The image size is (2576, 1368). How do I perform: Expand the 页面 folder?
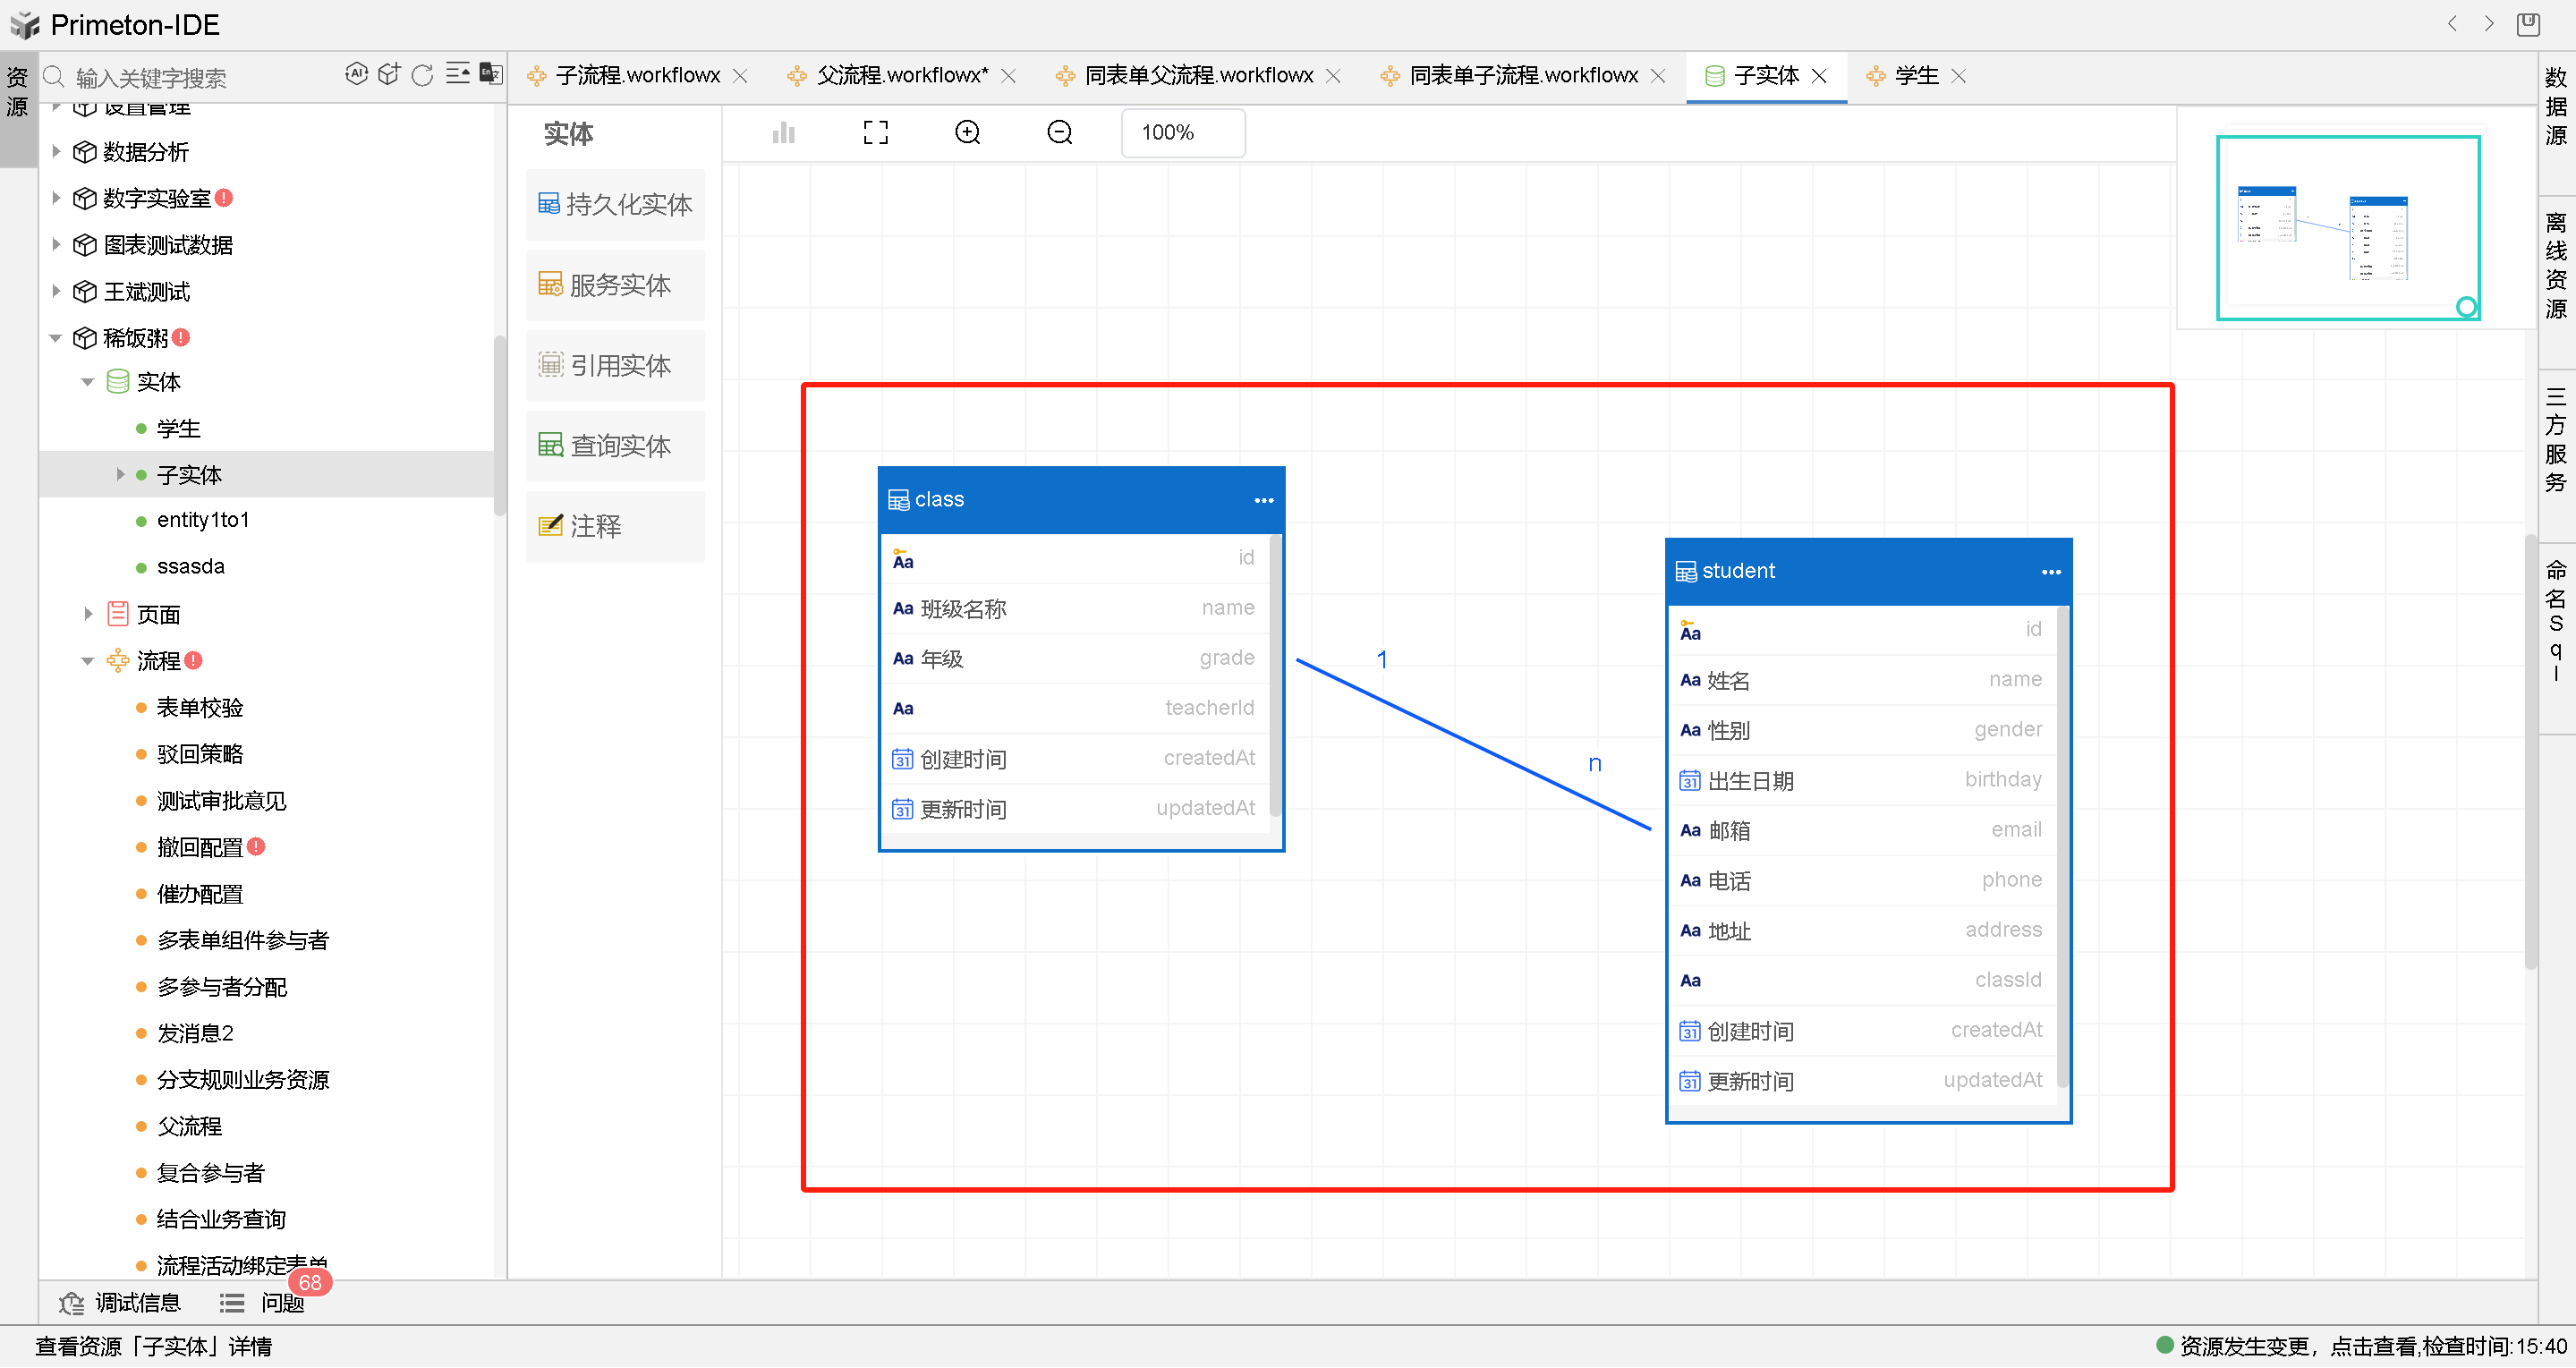88,614
